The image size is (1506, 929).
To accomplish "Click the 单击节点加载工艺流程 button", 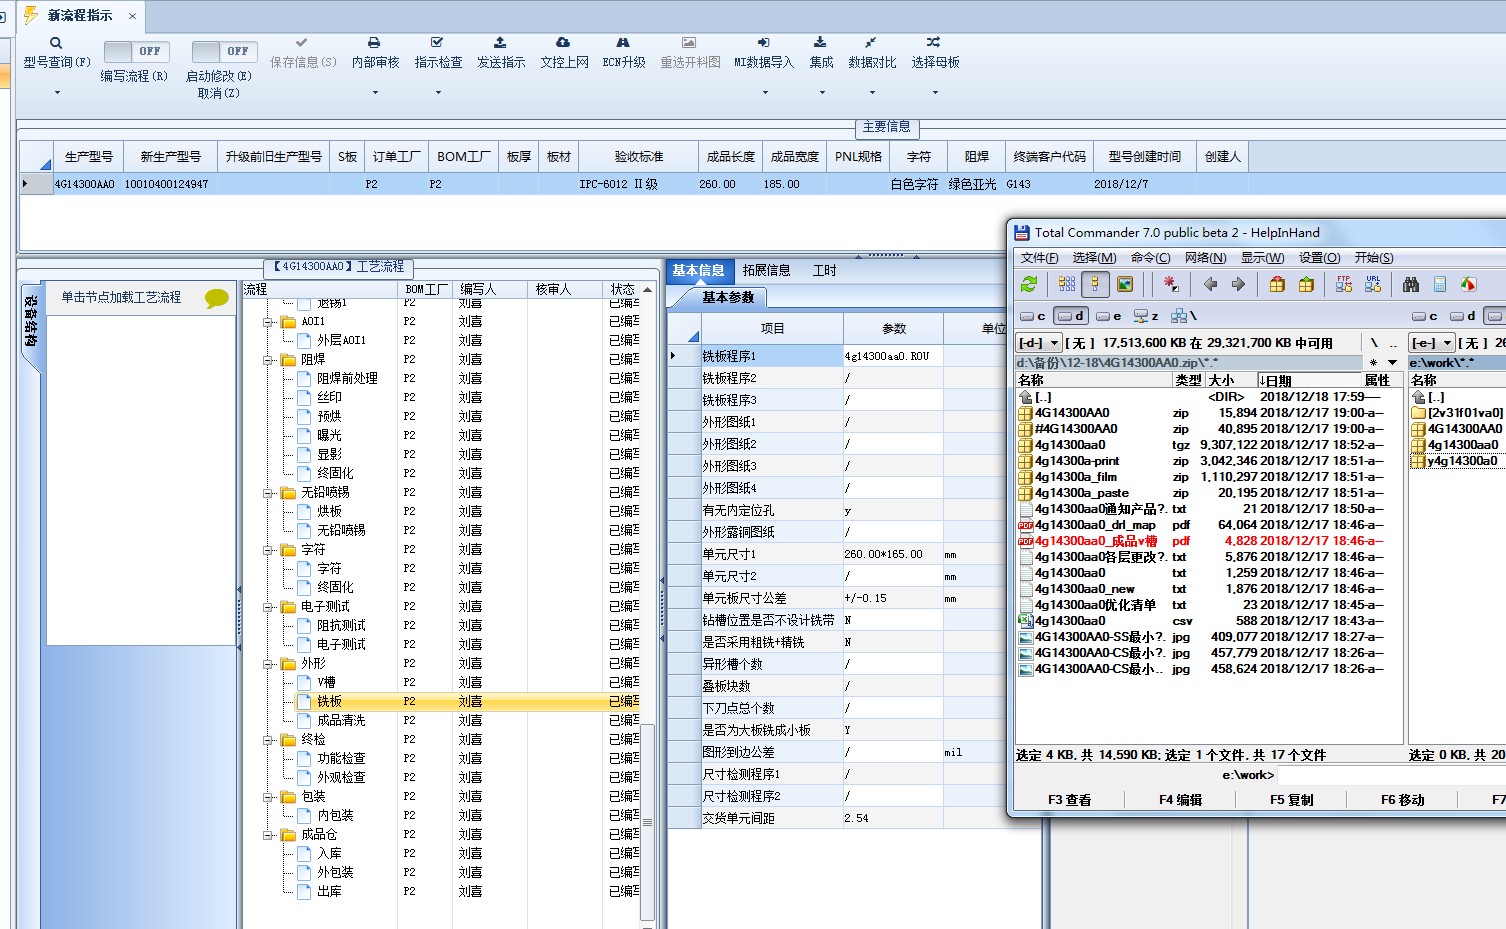I will (x=121, y=298).
